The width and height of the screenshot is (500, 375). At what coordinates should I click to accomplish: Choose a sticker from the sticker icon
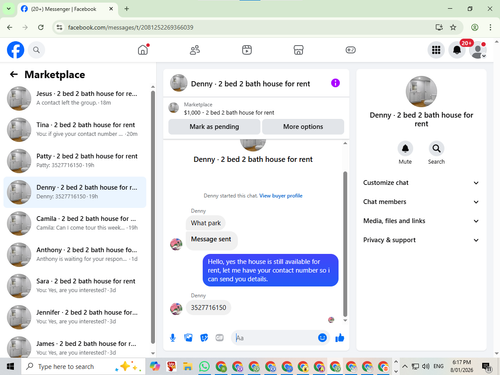204,338
